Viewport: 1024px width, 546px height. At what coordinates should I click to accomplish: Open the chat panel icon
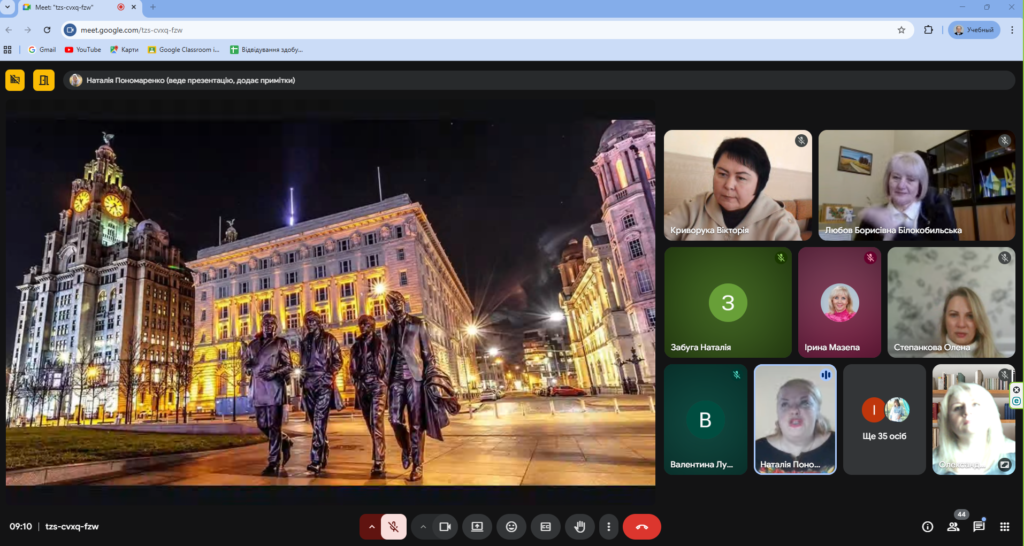pos(979,526)
